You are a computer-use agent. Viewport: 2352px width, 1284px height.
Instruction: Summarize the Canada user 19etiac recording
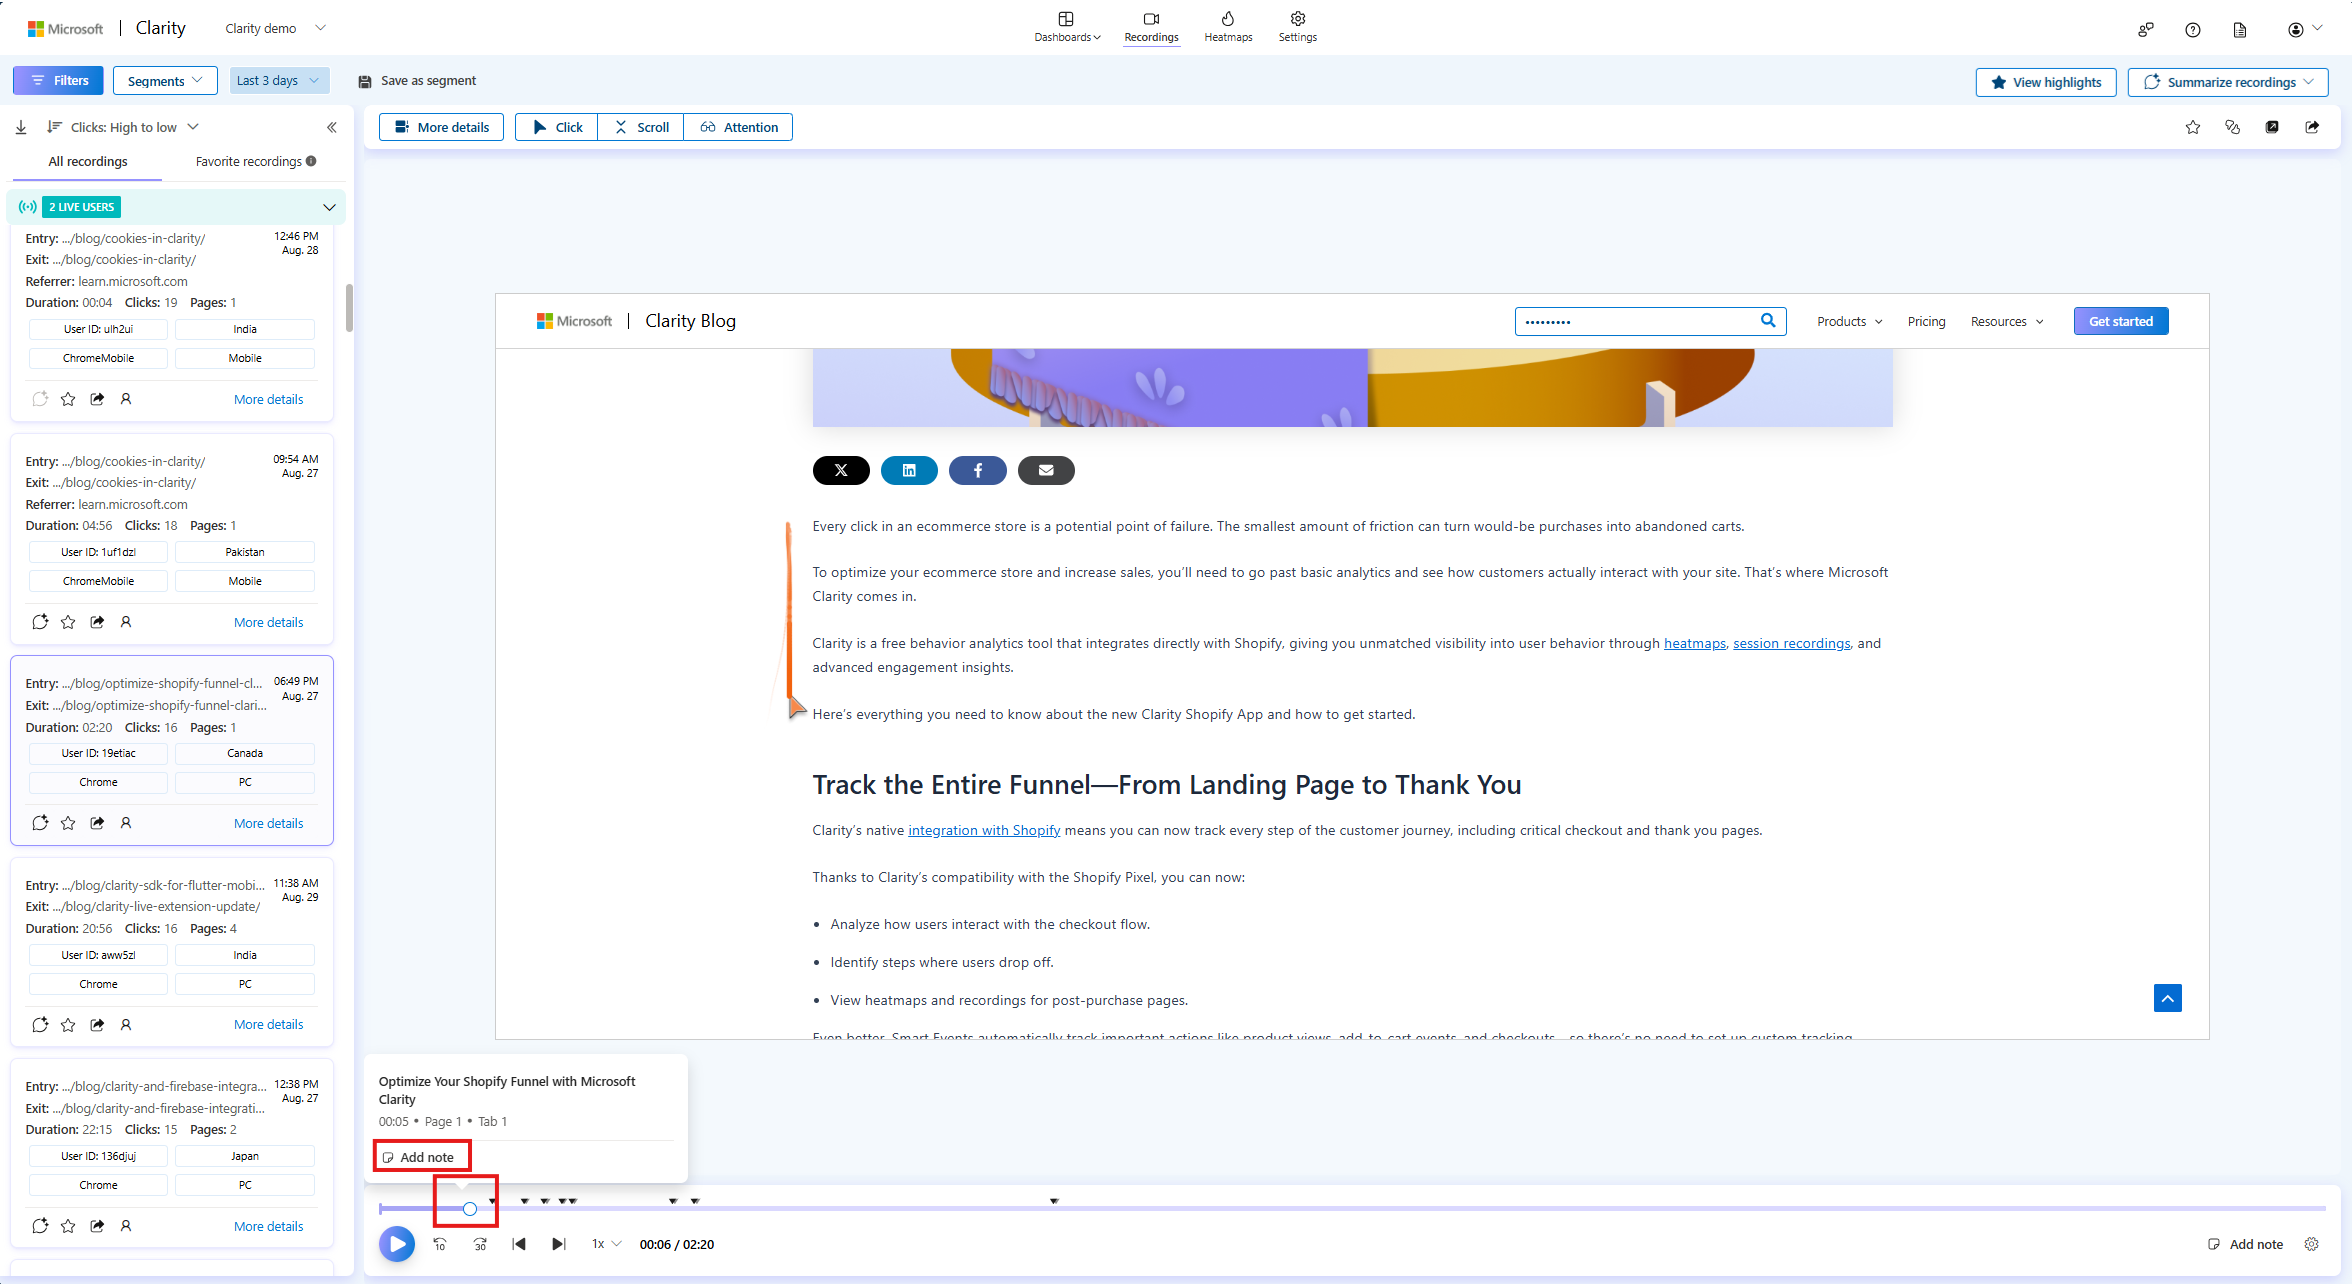pyautogui.click(x=40, y=823)
